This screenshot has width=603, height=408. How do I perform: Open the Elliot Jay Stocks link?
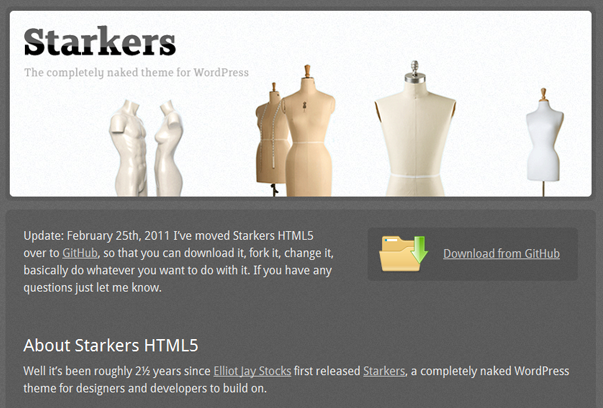coord(252,371)
